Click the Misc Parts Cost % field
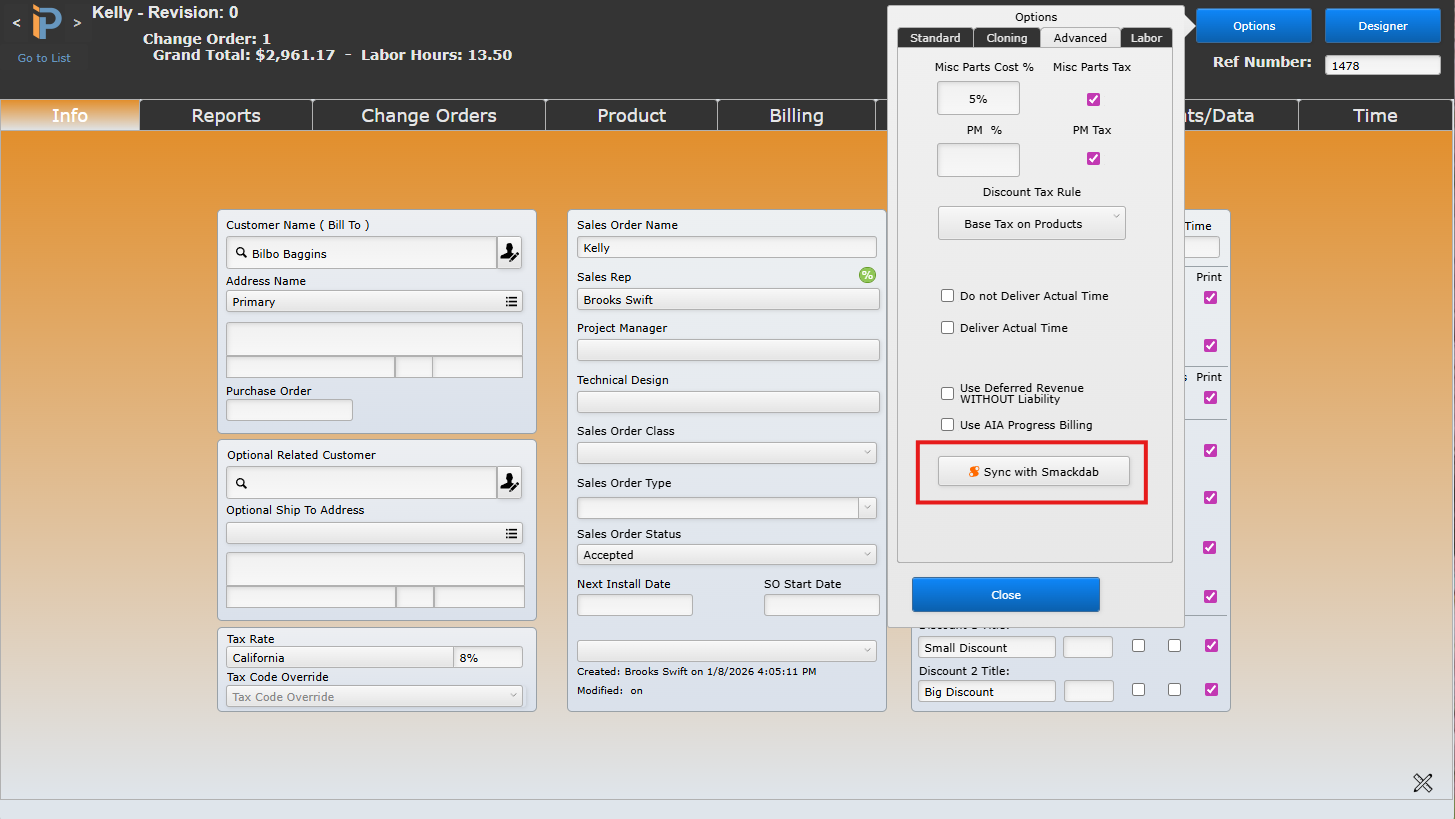 pyautogui.click(x=977, y=99)
